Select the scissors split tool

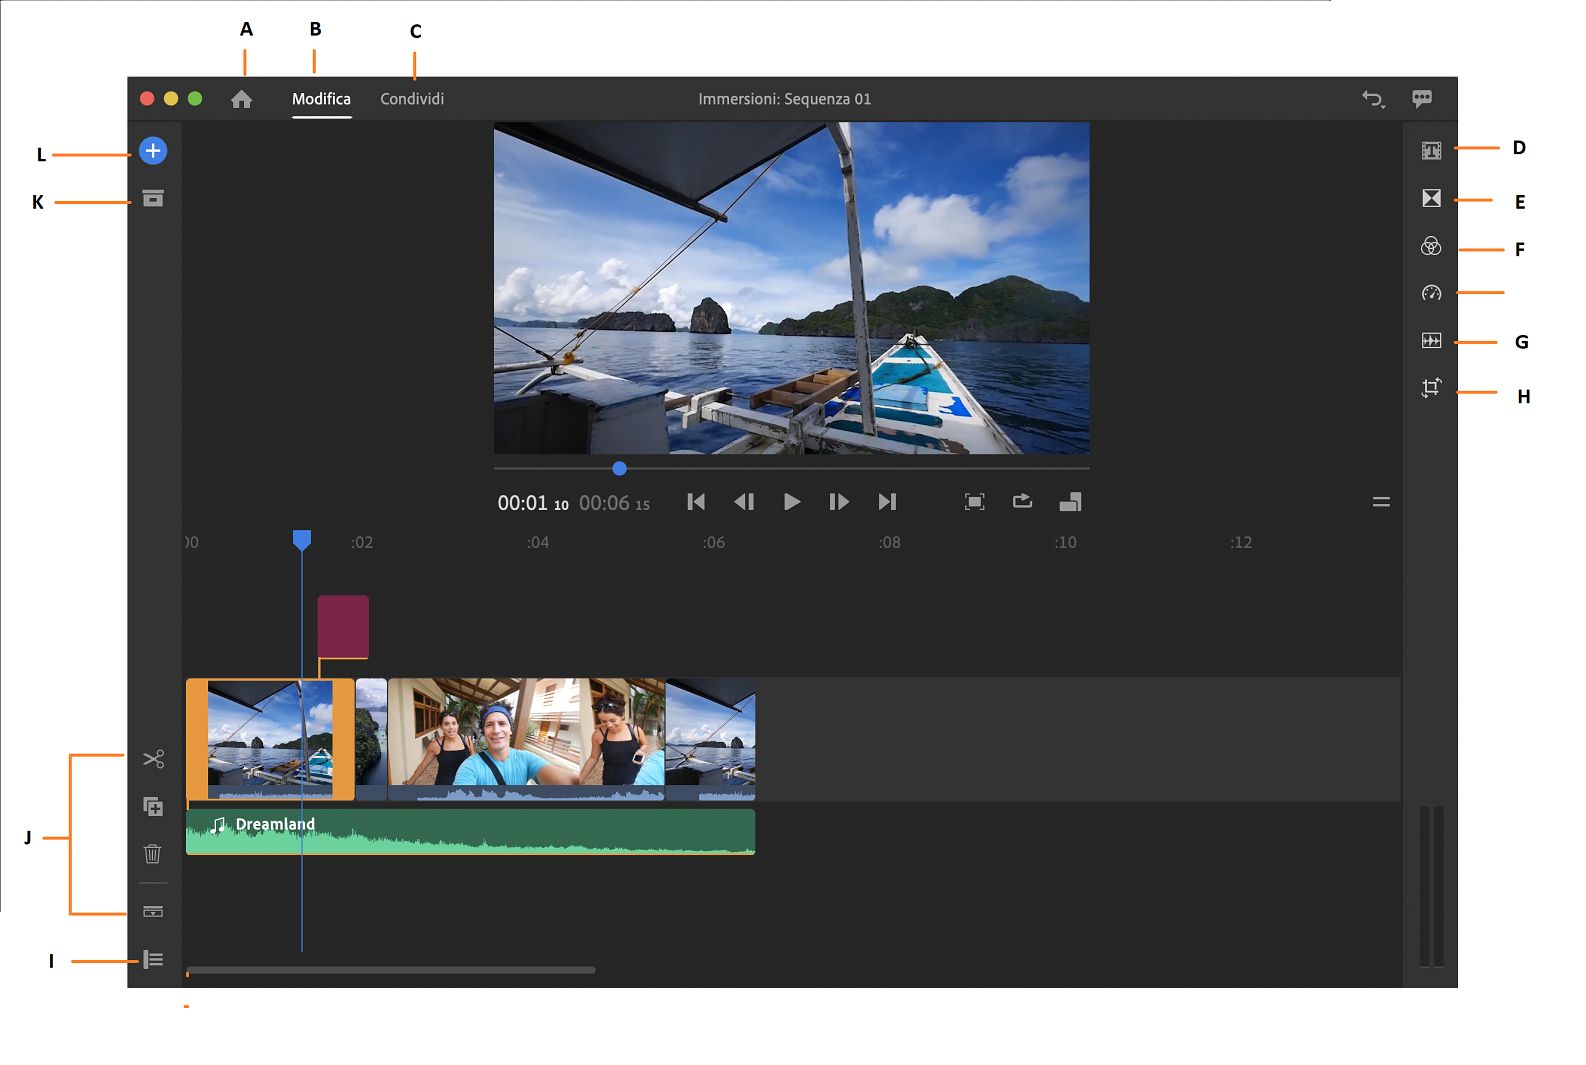coord(153,759)
